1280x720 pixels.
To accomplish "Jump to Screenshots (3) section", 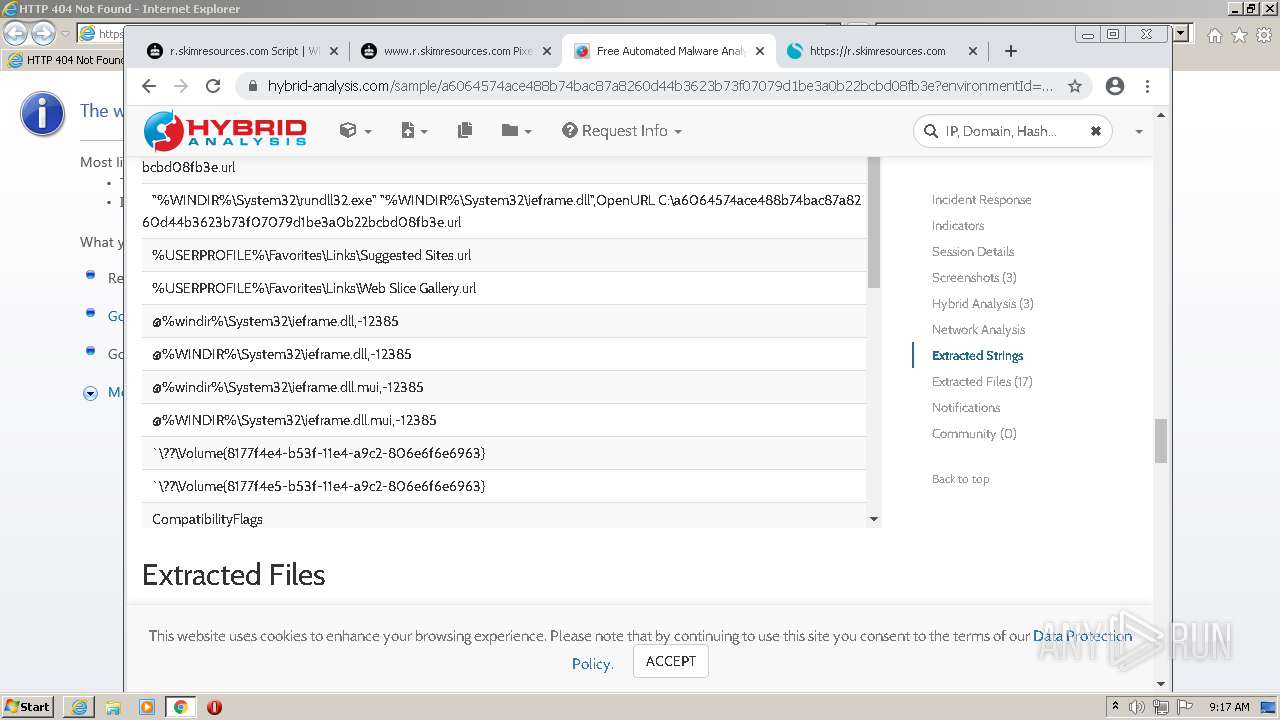I will click(974, 278).
